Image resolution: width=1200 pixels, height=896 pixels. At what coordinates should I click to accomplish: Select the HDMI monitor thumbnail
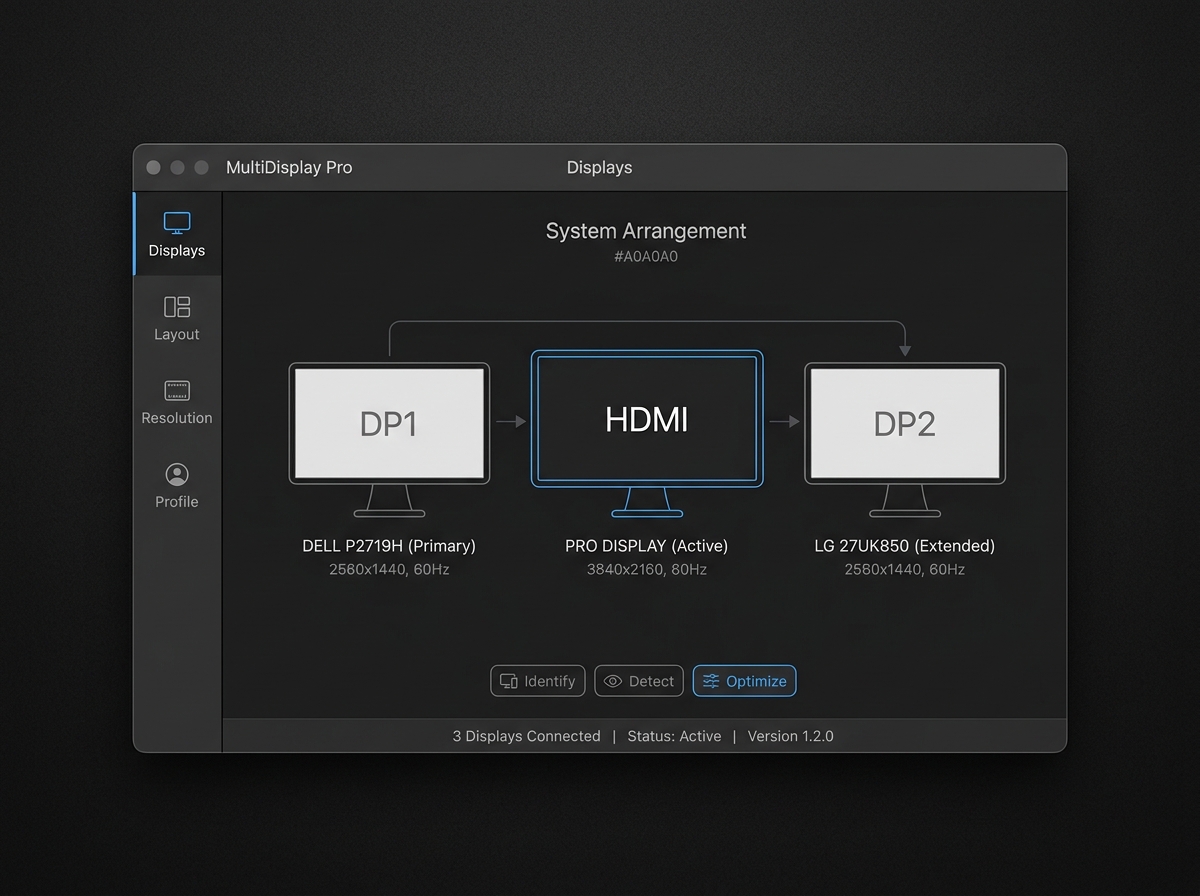647,434
